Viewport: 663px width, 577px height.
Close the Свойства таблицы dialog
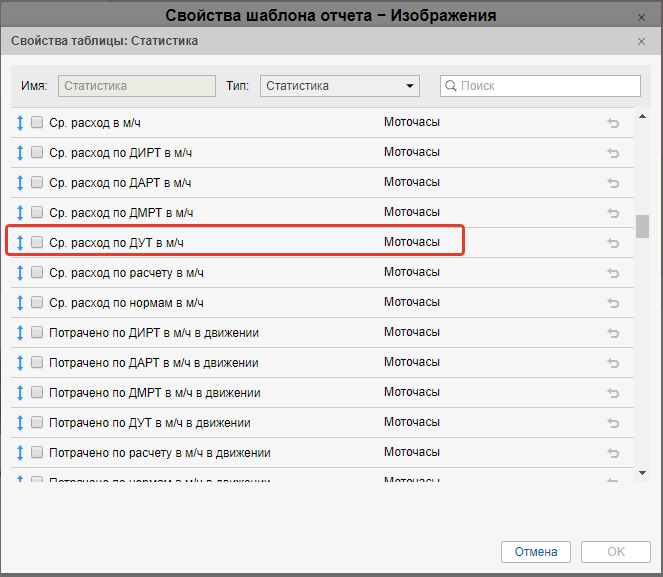click(x=641, y=41)
